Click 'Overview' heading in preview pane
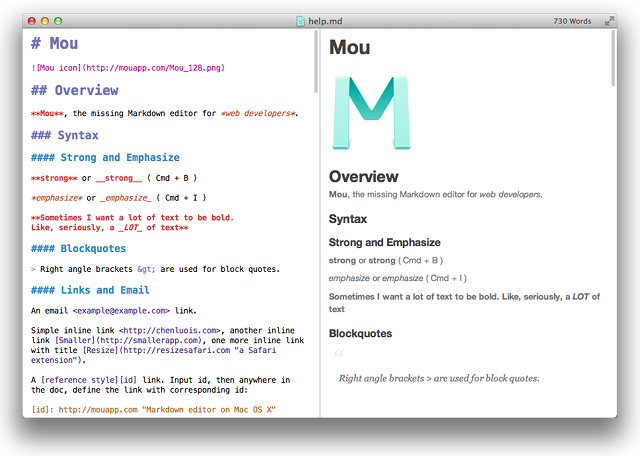This screenshot has height=456, width=640. (364, 176)
